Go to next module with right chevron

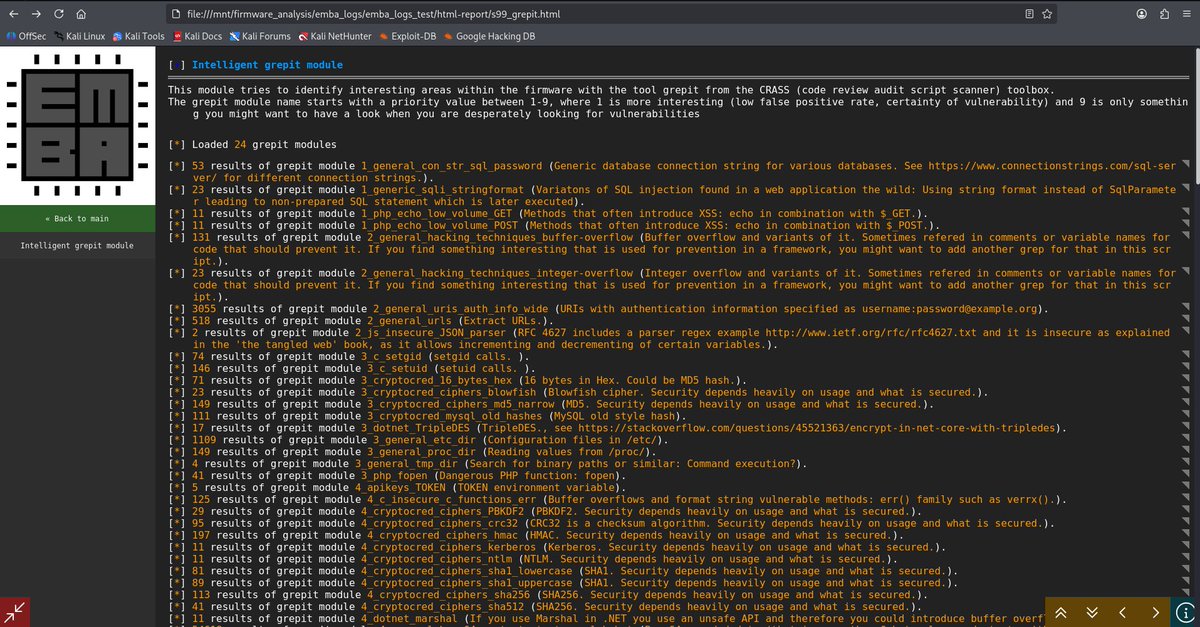coord(1155,612)
